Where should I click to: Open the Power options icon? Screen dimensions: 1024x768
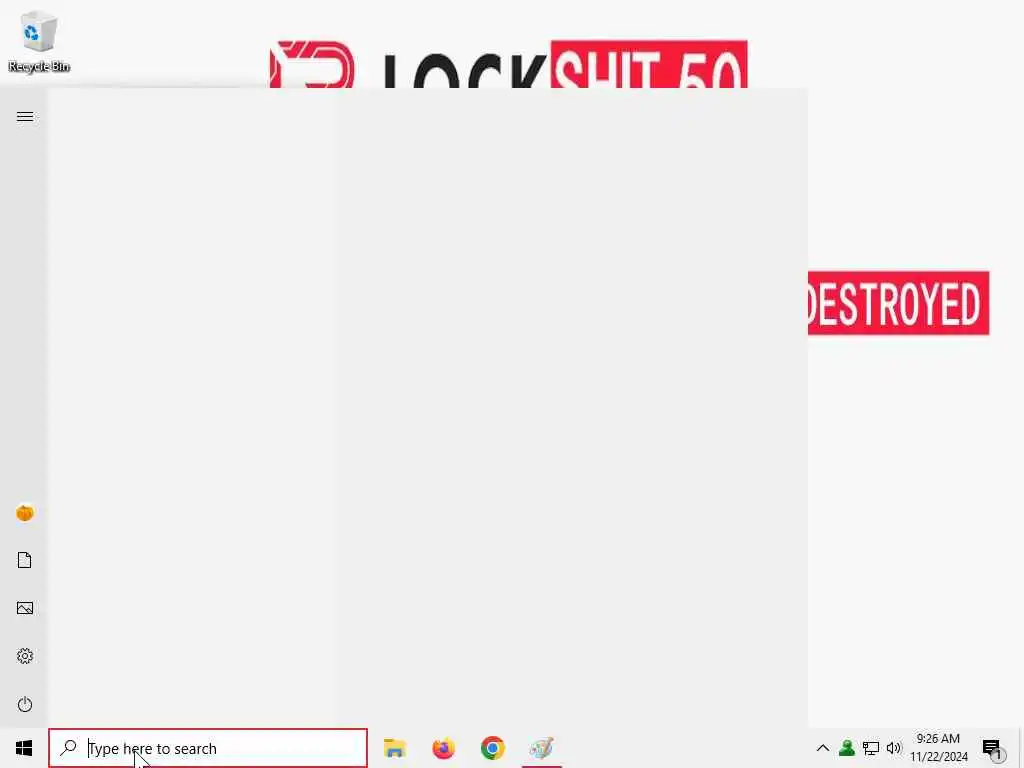(25, 704)
